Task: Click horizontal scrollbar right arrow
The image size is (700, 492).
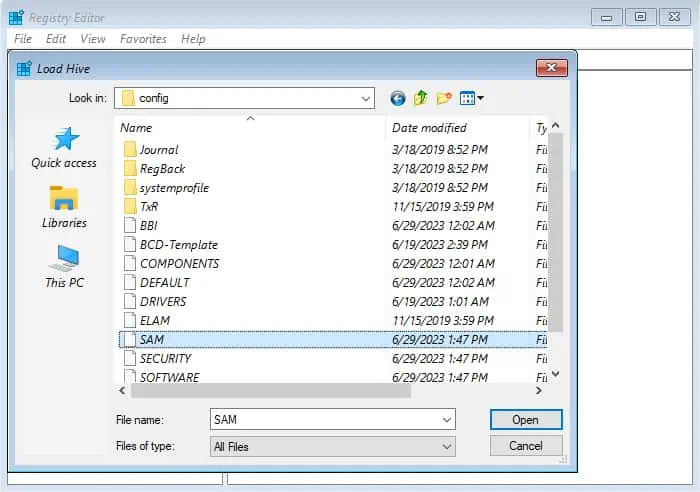Action: [x=539, y=391]
